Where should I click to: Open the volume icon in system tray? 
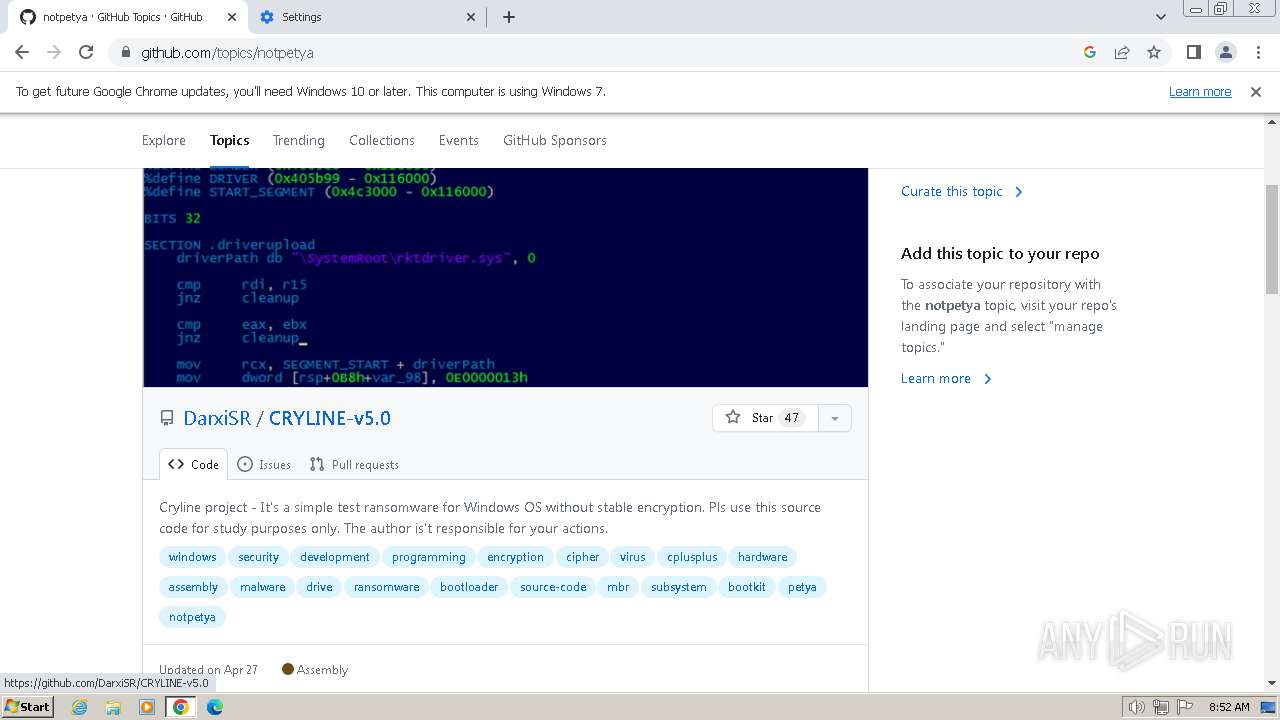click(x=1137, y=707)
